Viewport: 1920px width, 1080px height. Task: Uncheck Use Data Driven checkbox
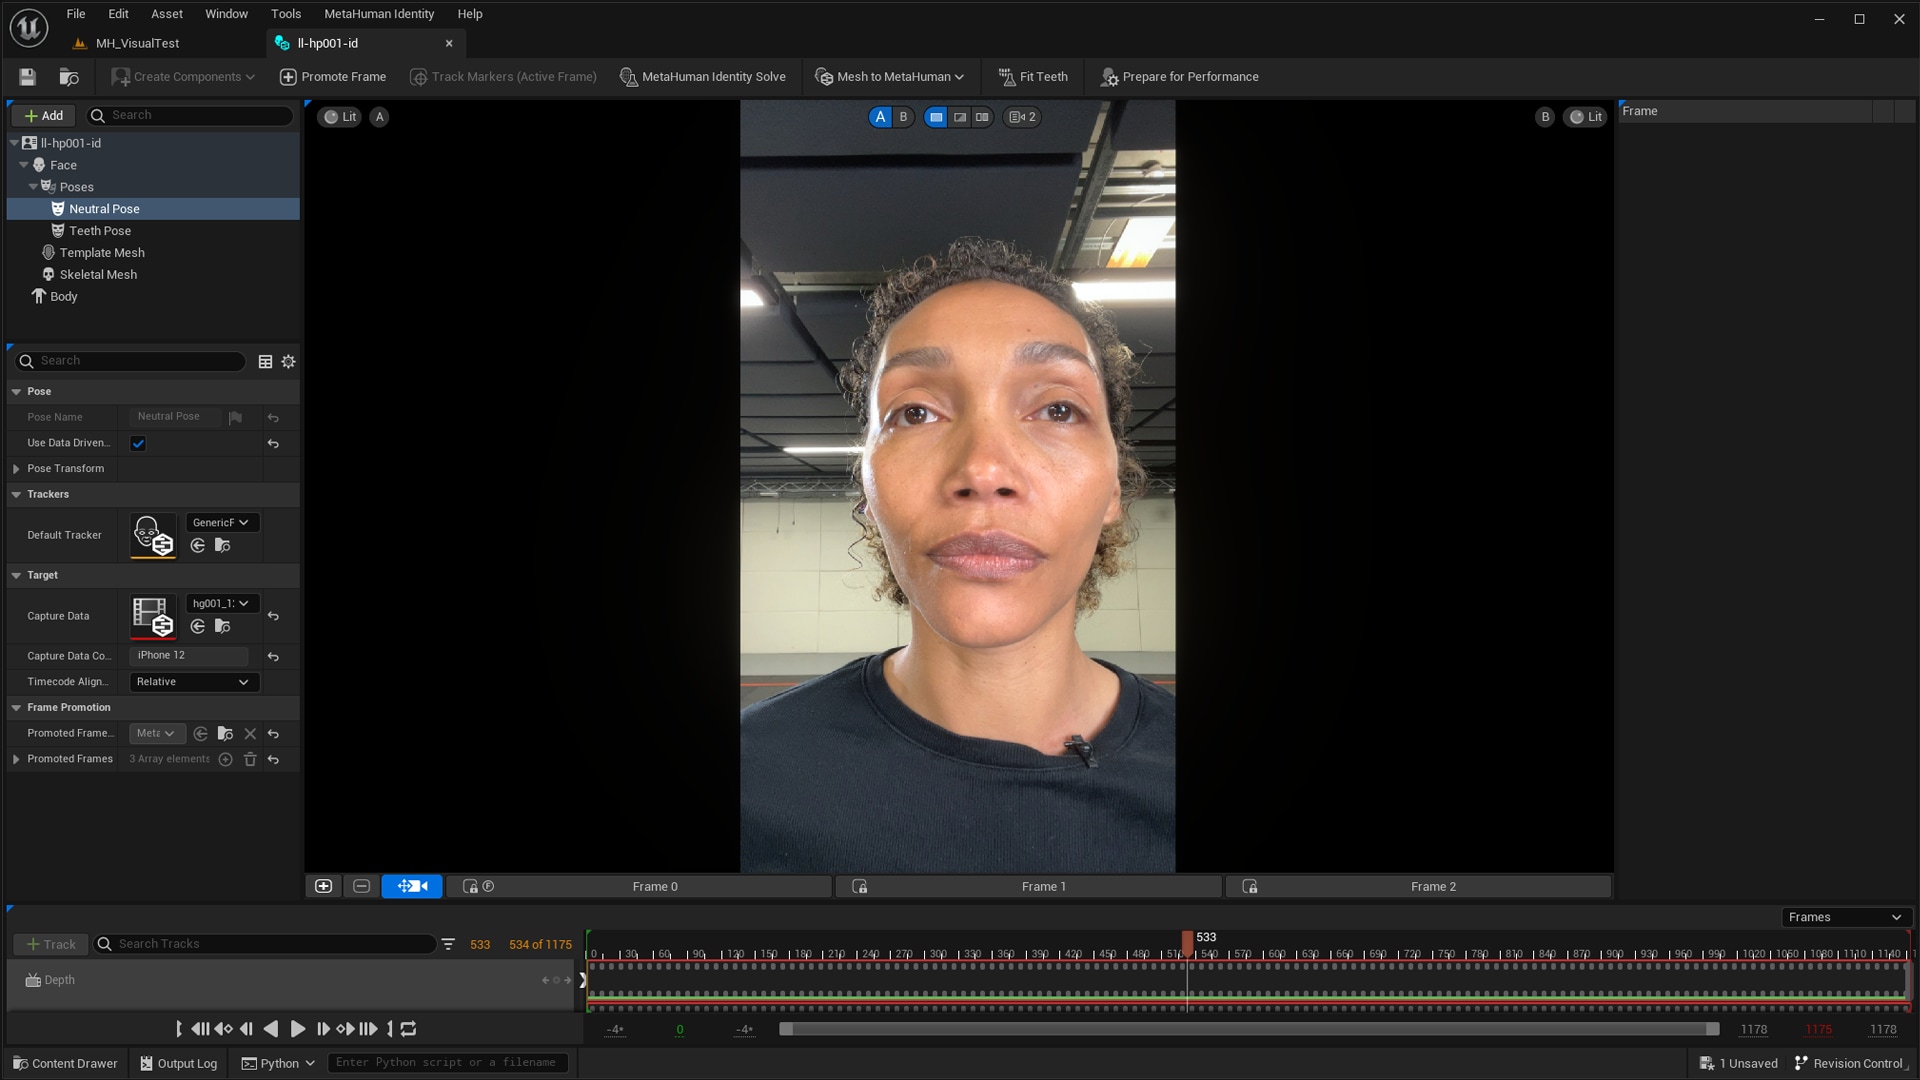tap(138, 444)
